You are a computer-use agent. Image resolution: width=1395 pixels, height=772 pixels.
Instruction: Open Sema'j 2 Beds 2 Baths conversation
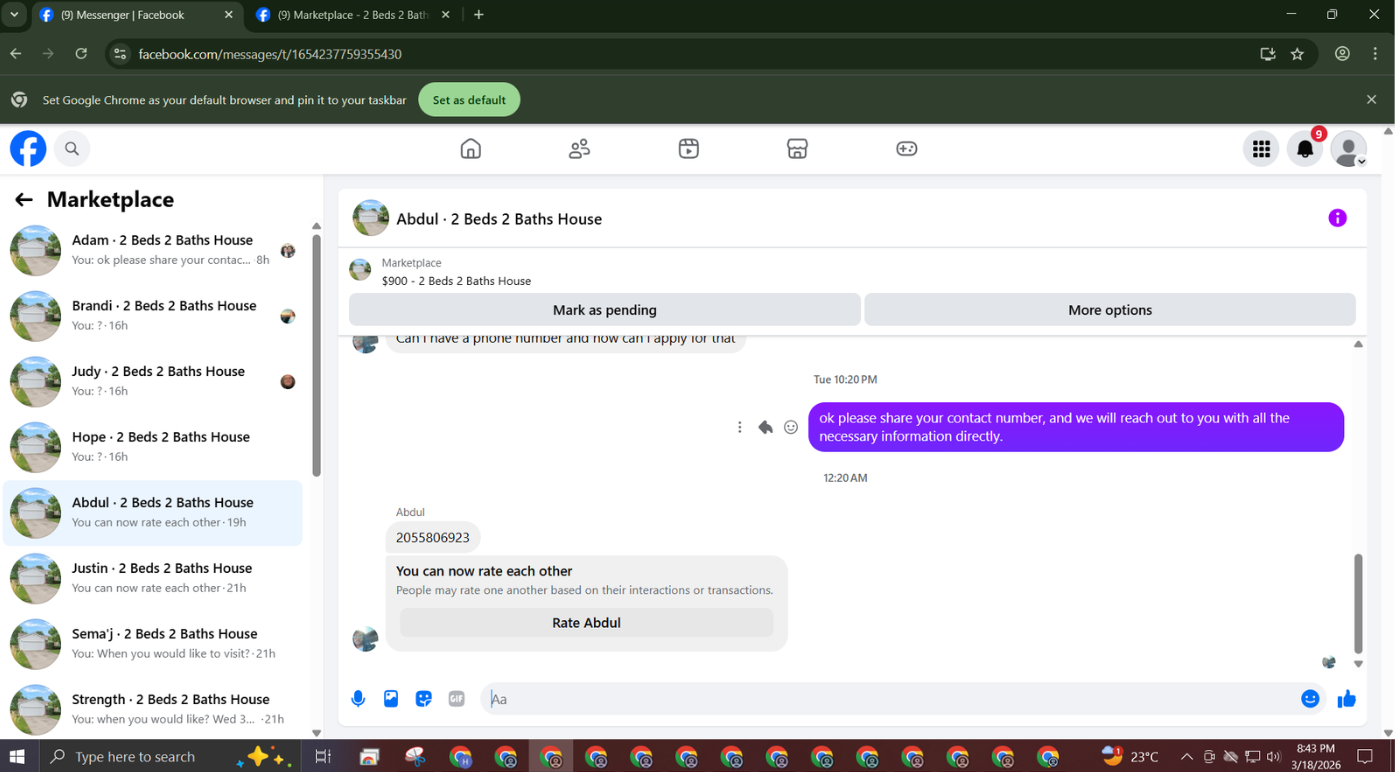pos(153,644)
